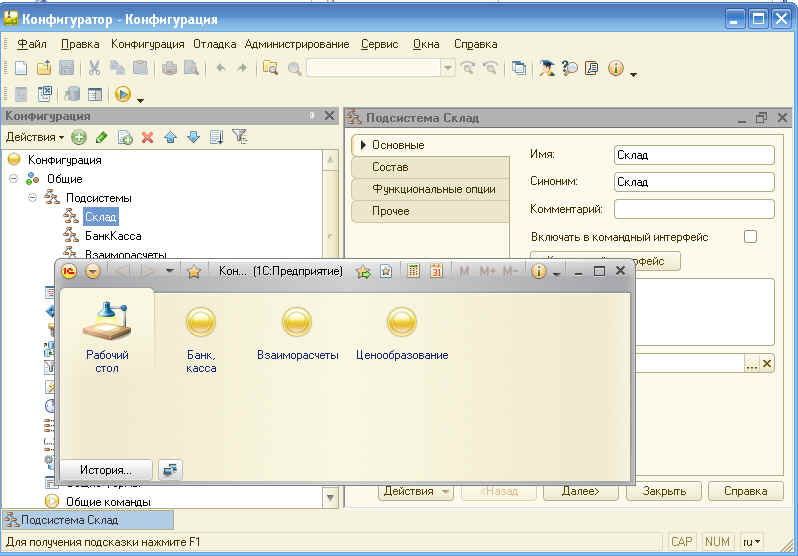The height and width of the screenshot is (556, 798).
Task: Open the Действия dropdown in Configuration panel
Action: click(35, 137)
